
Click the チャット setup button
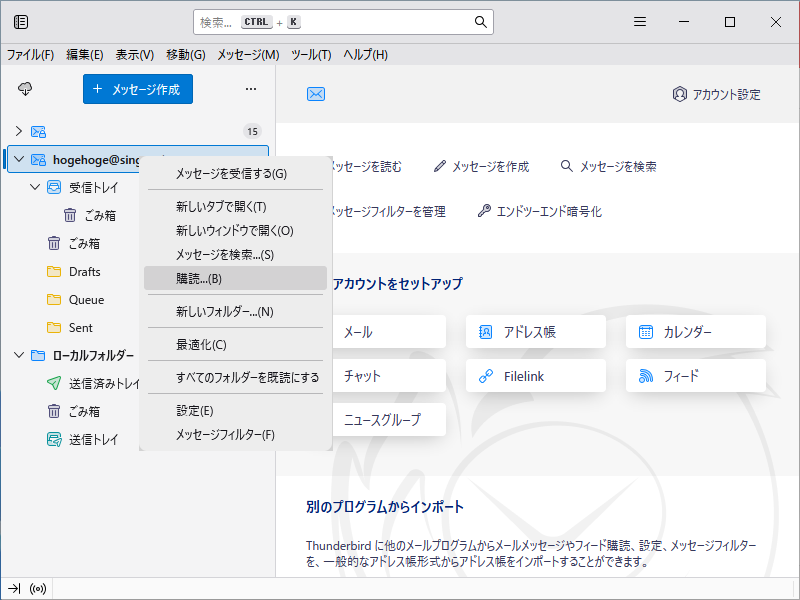pos(389,376)
